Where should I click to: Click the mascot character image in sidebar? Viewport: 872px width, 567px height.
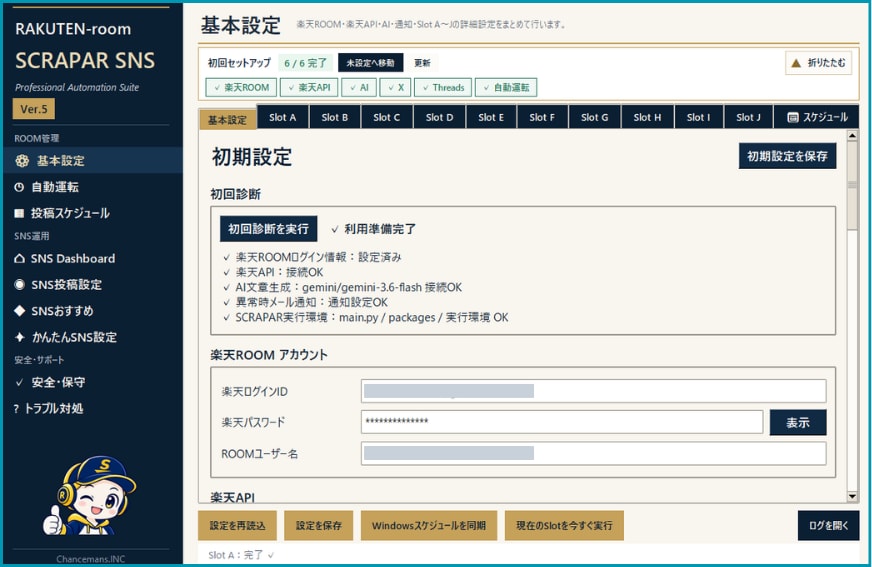[90, 495]
